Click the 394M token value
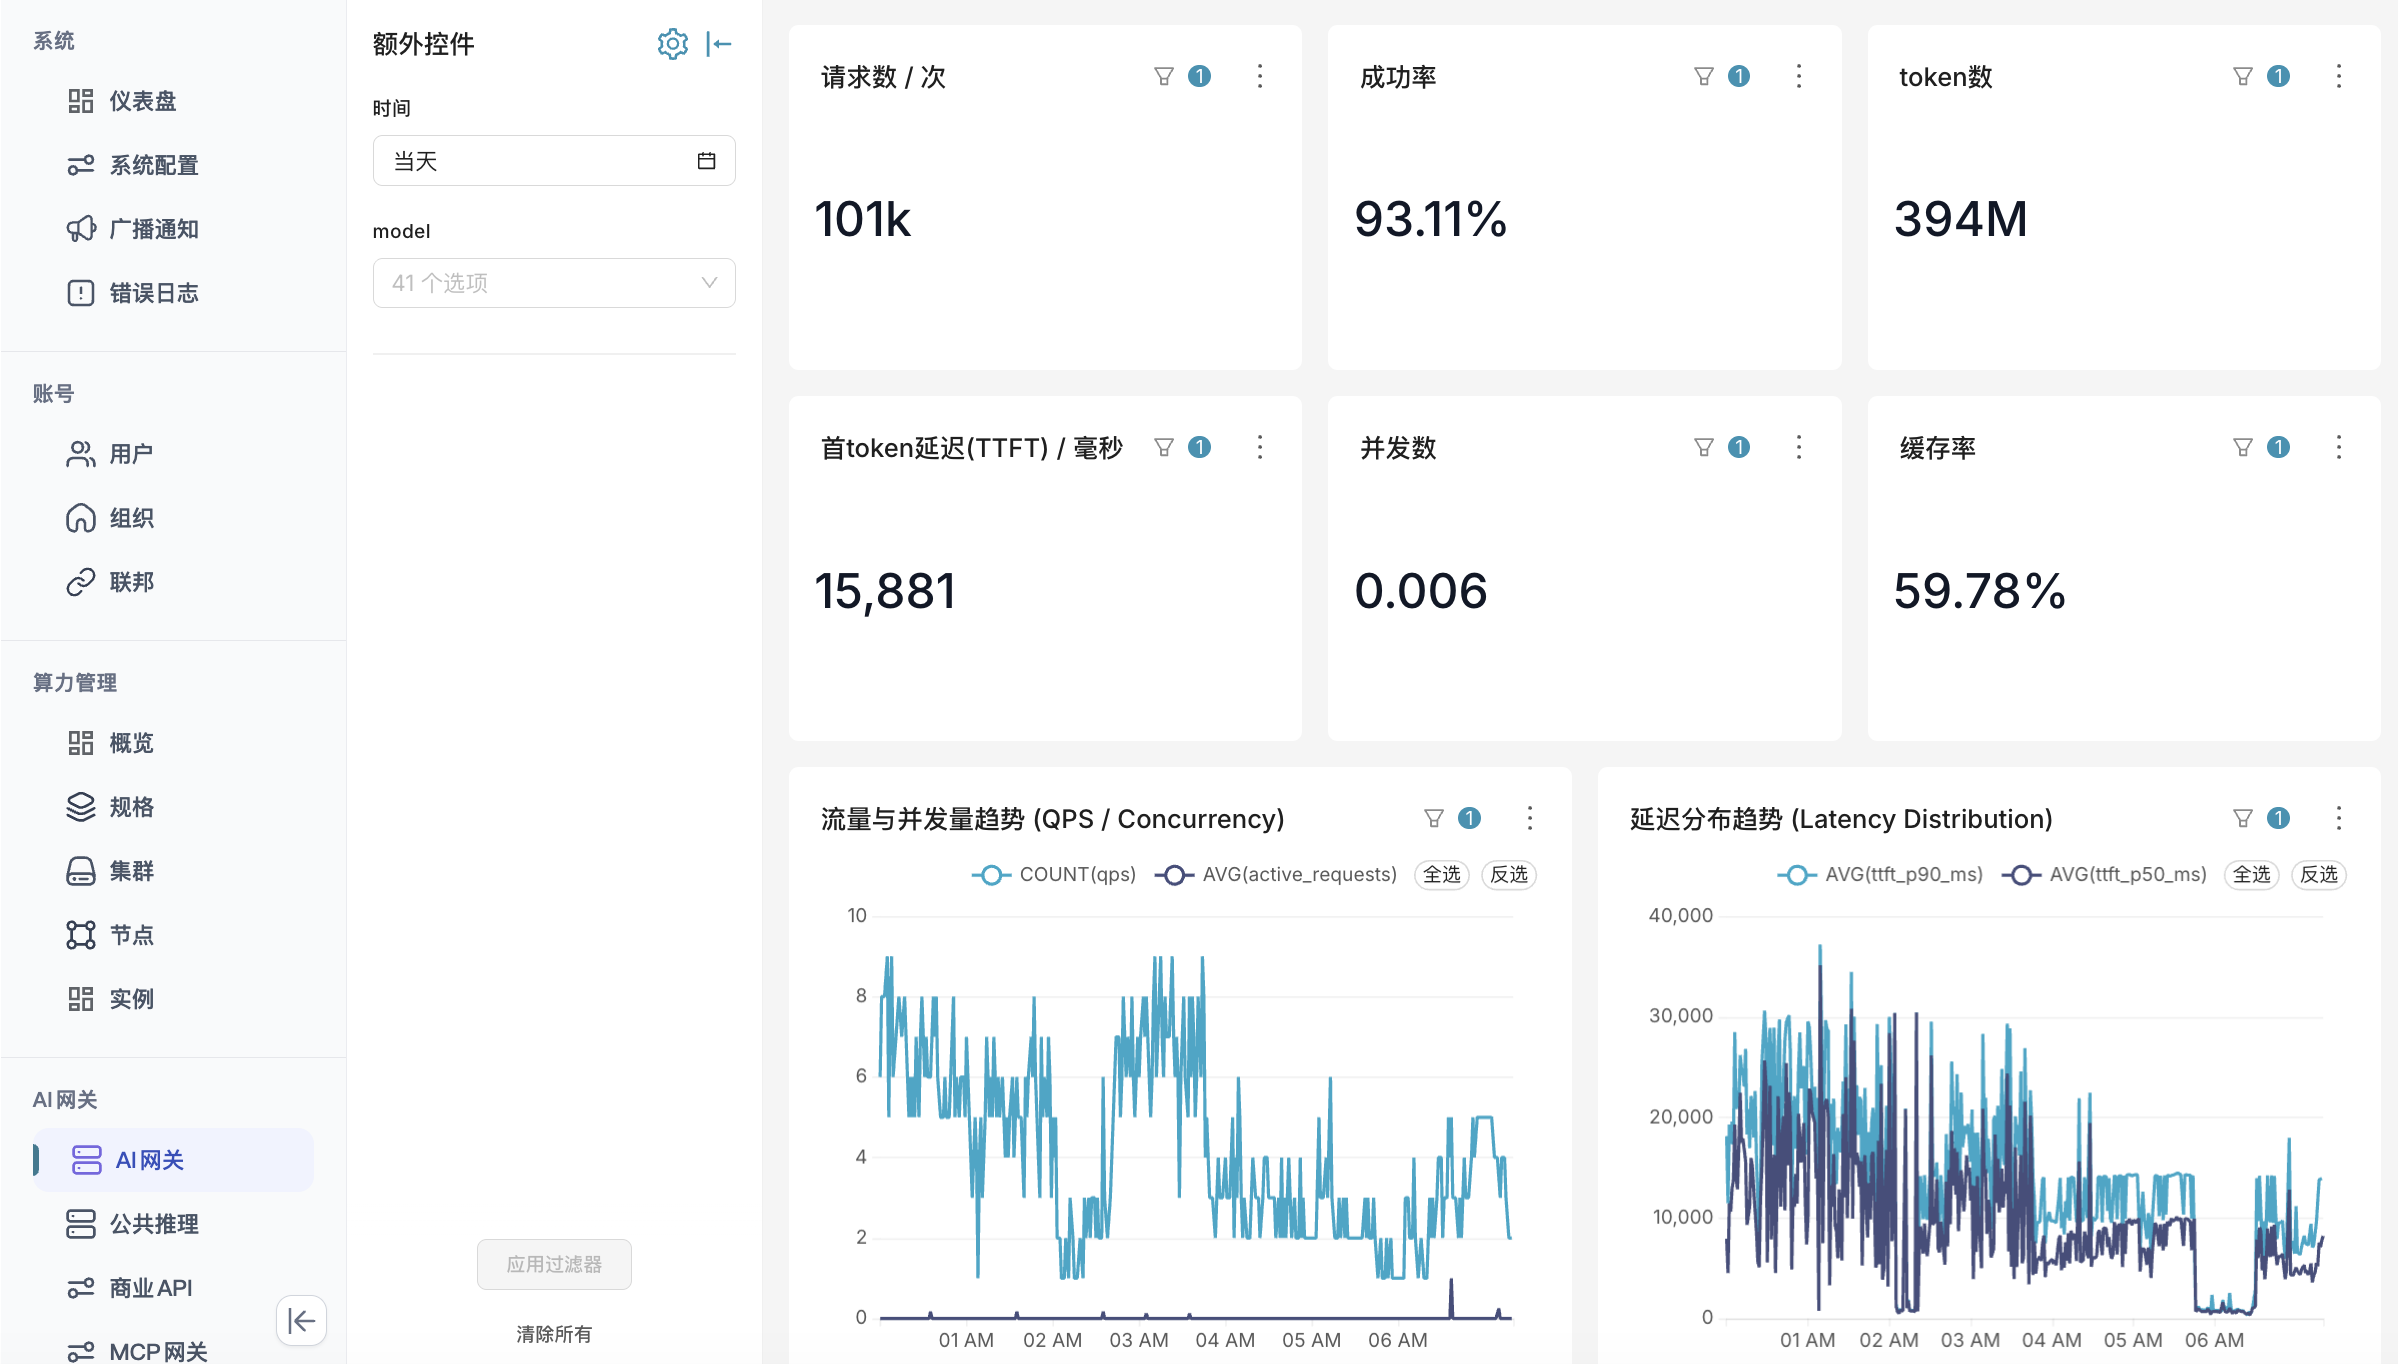Image resolution: width=2398 pixels, height=1364 pixels. pos(1961,219)
